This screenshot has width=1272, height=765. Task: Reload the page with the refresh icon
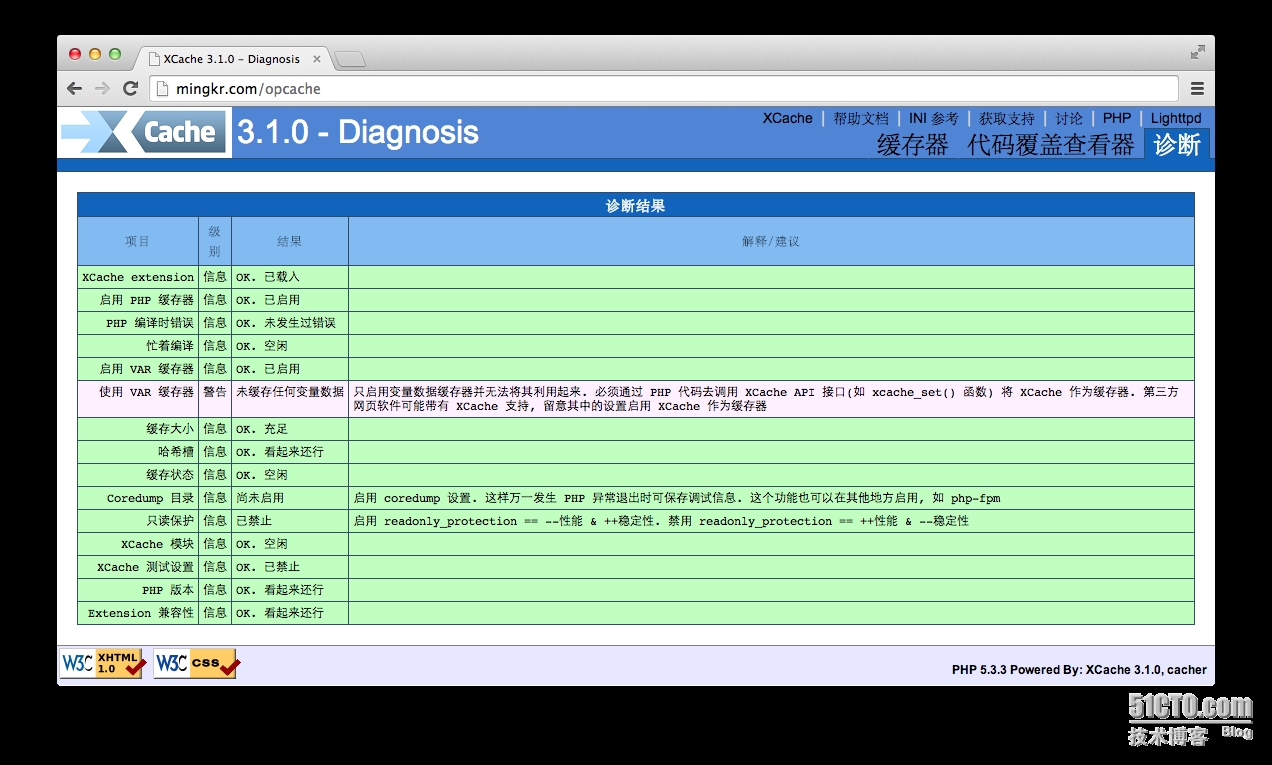pyautogui.click(x=130, y=88)
